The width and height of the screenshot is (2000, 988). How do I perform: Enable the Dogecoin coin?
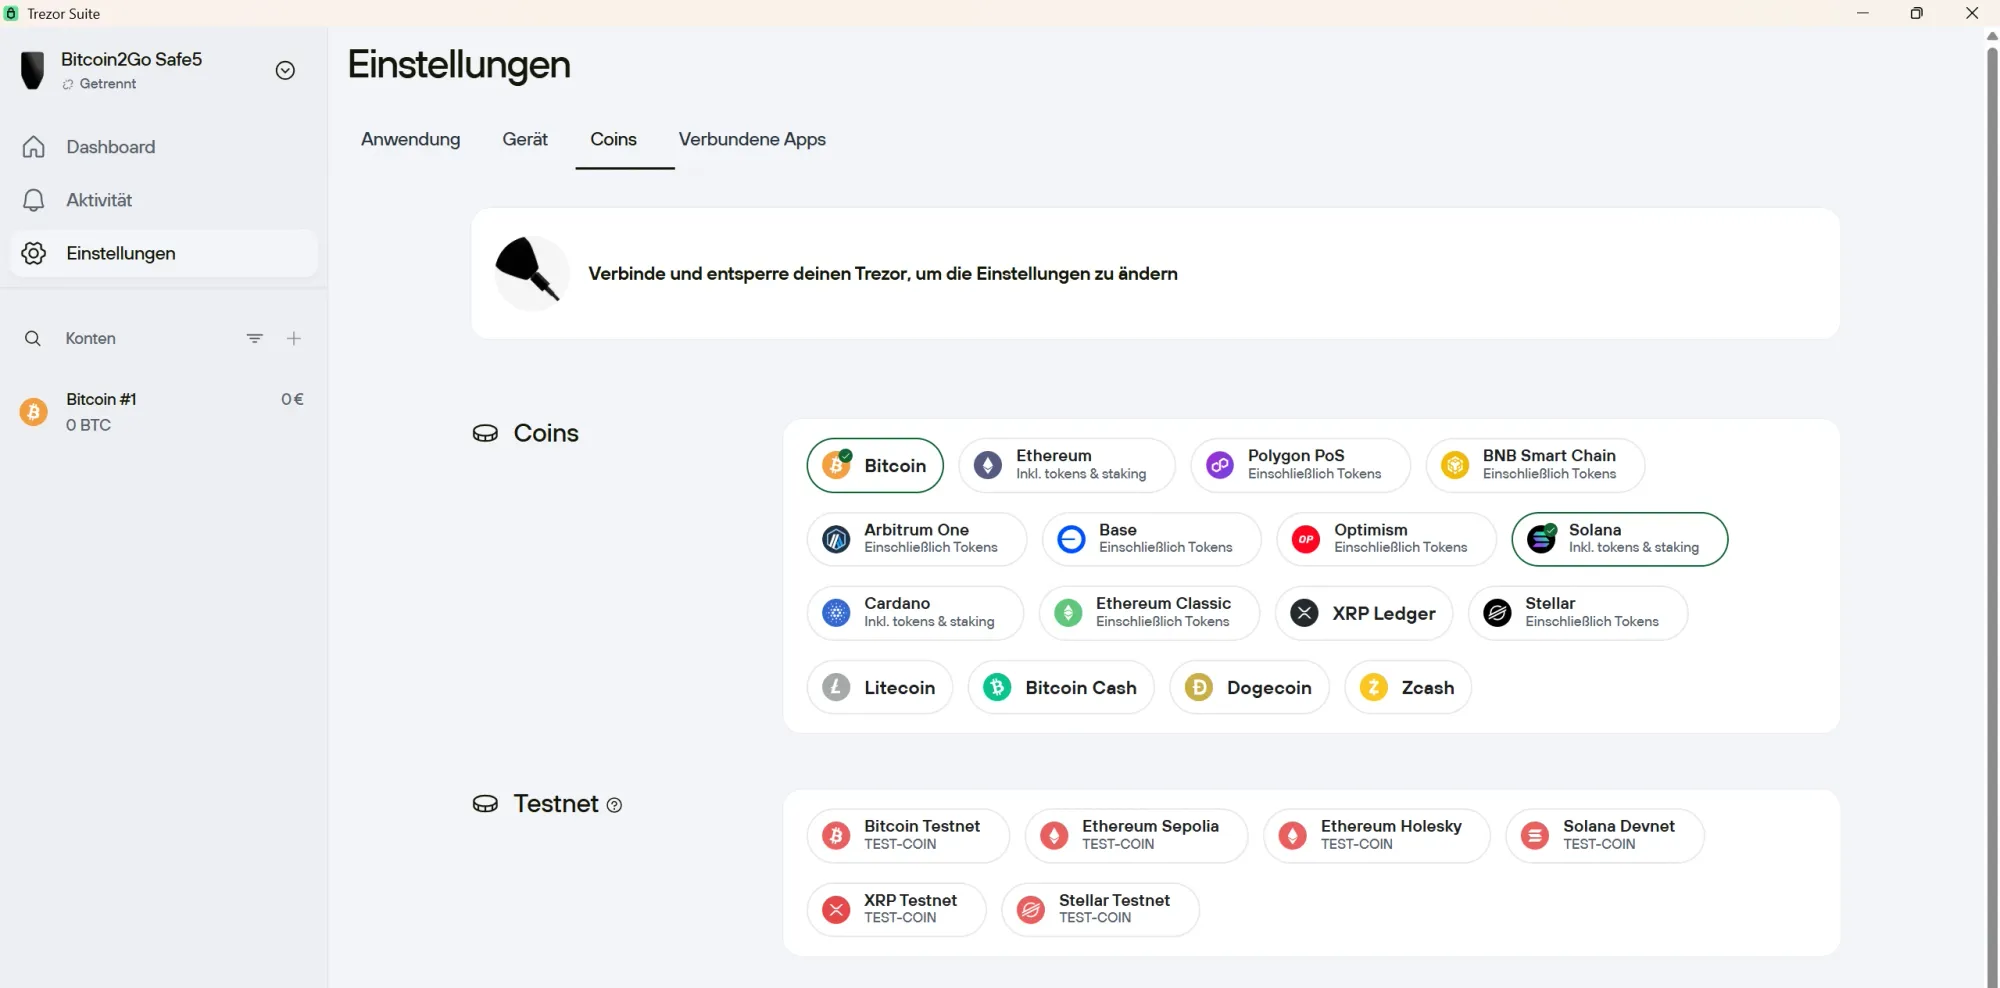pos(1249,688)
